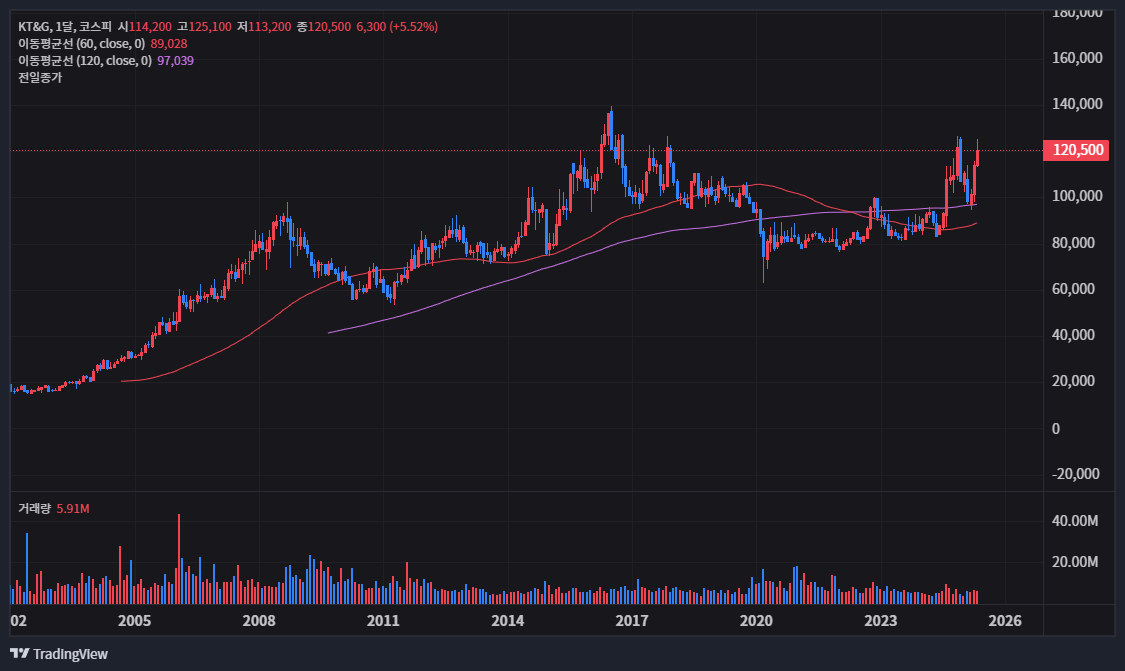Click the TradingView logo link
Image resolution: width=1125 pixels, height=671 pixels.
(x=59, y=654)
